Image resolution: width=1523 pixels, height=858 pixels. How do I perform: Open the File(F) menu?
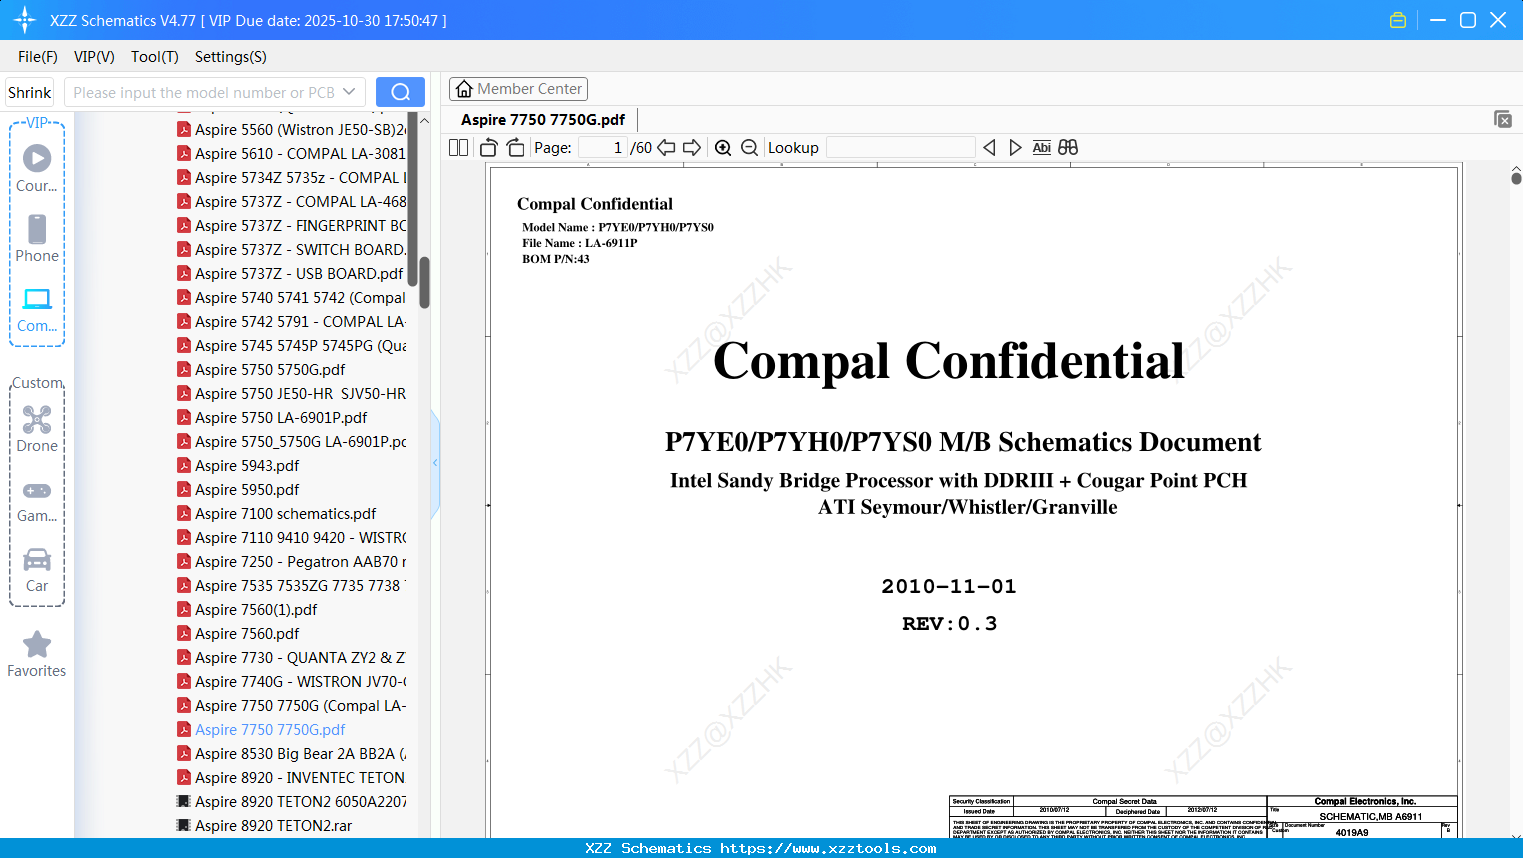[38, 57]
